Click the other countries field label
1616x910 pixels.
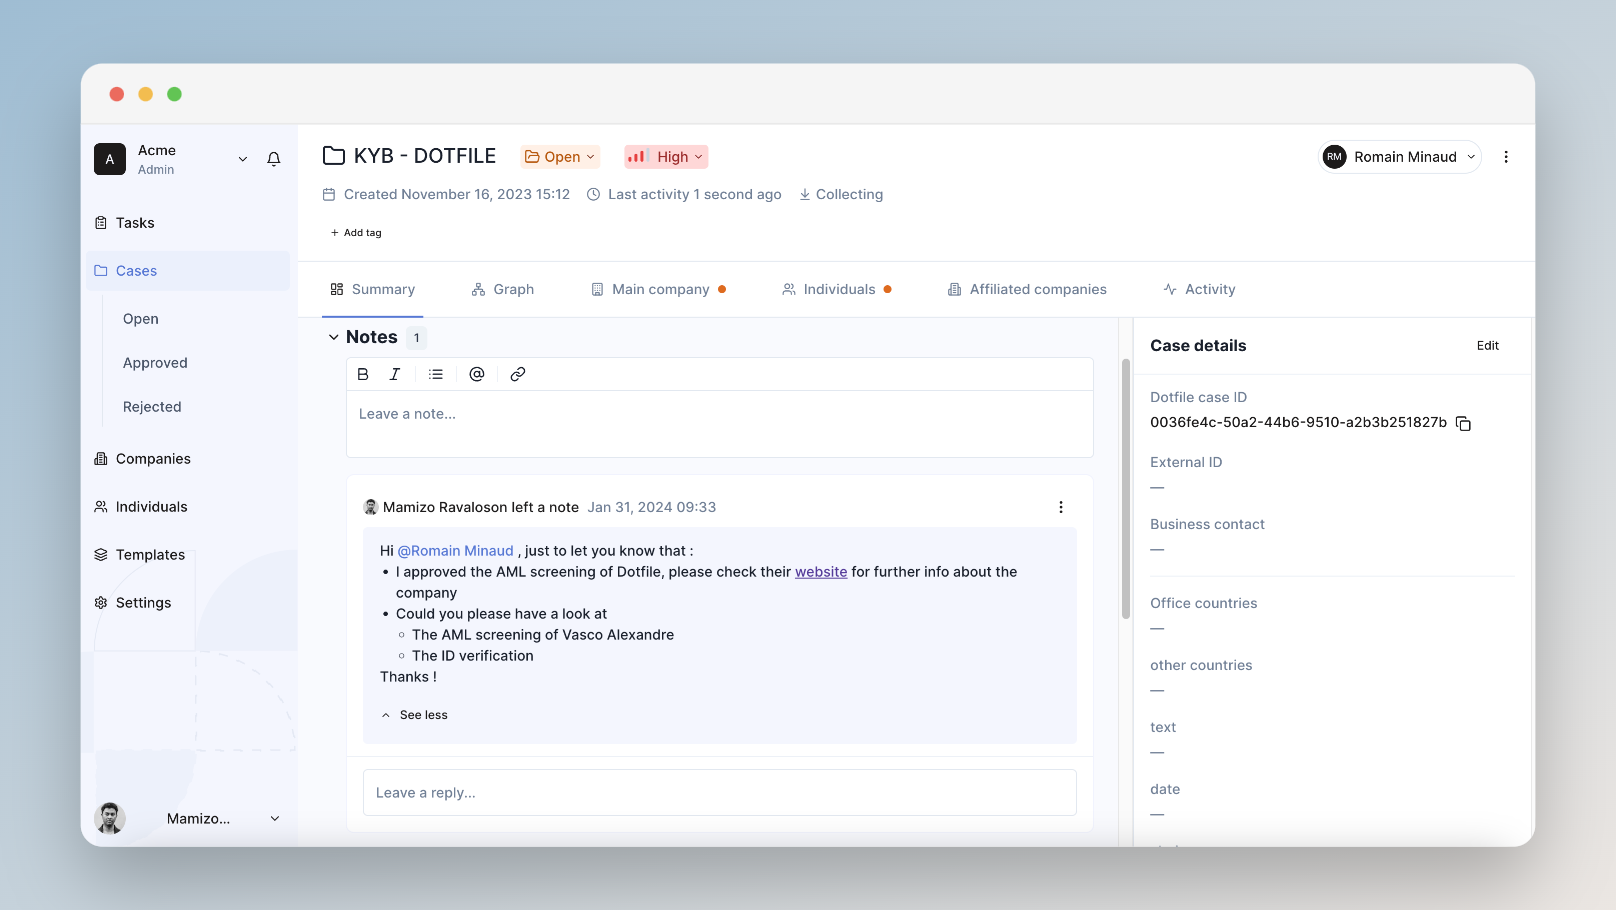pos(1201,665)
